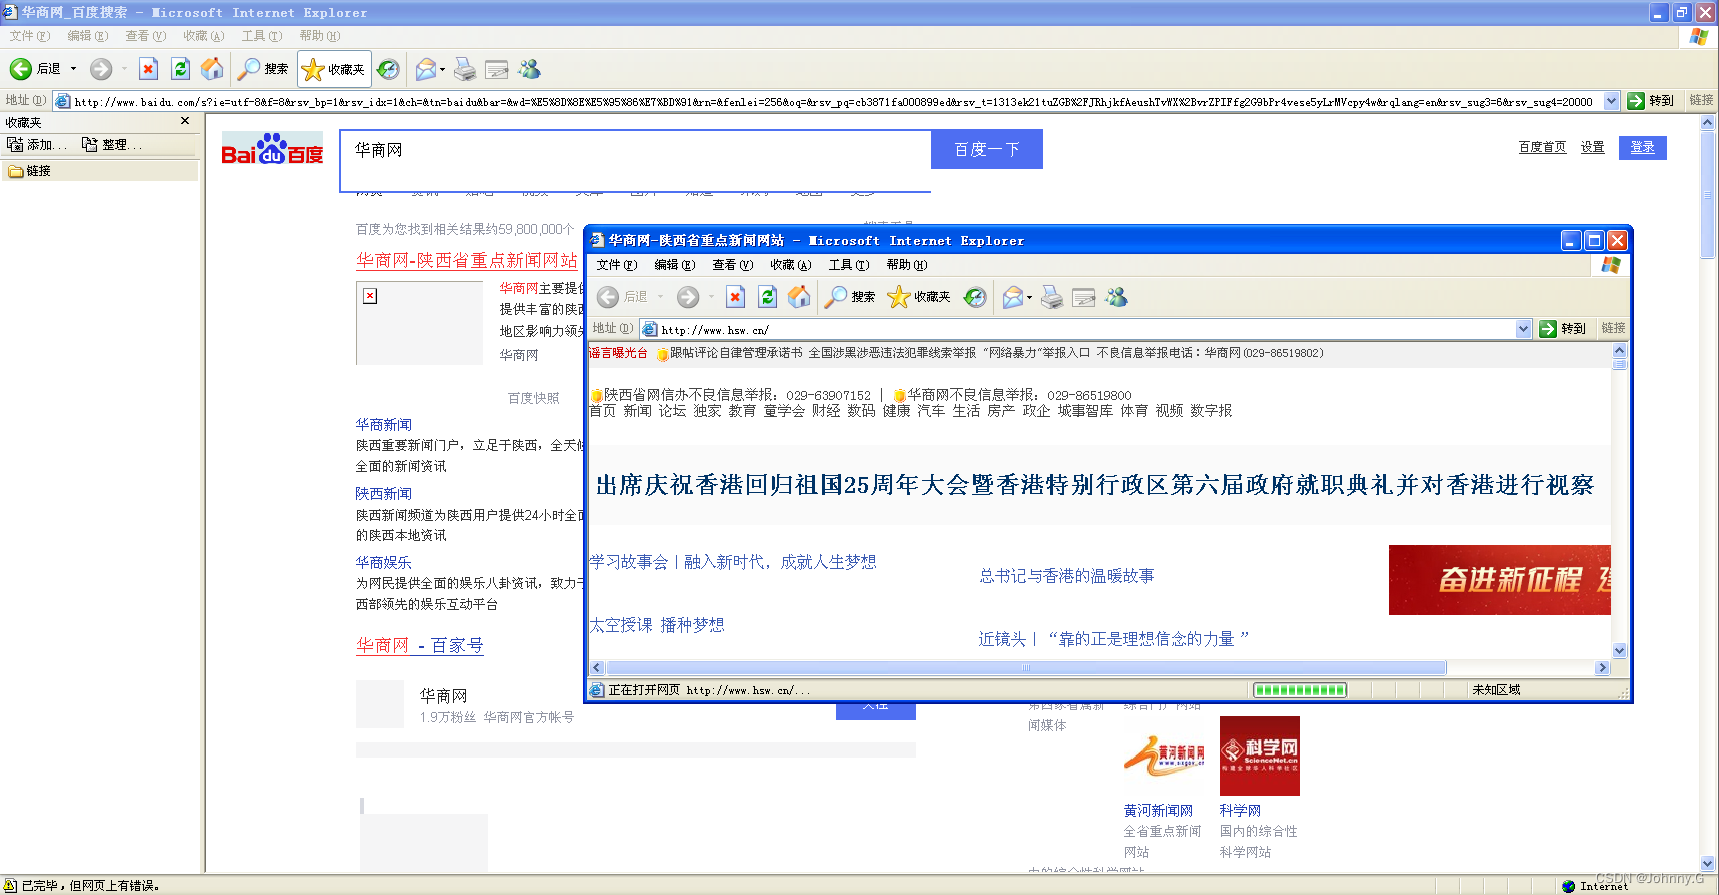Open 百度首页 link
The image size is (1719, 895).
1542,147
